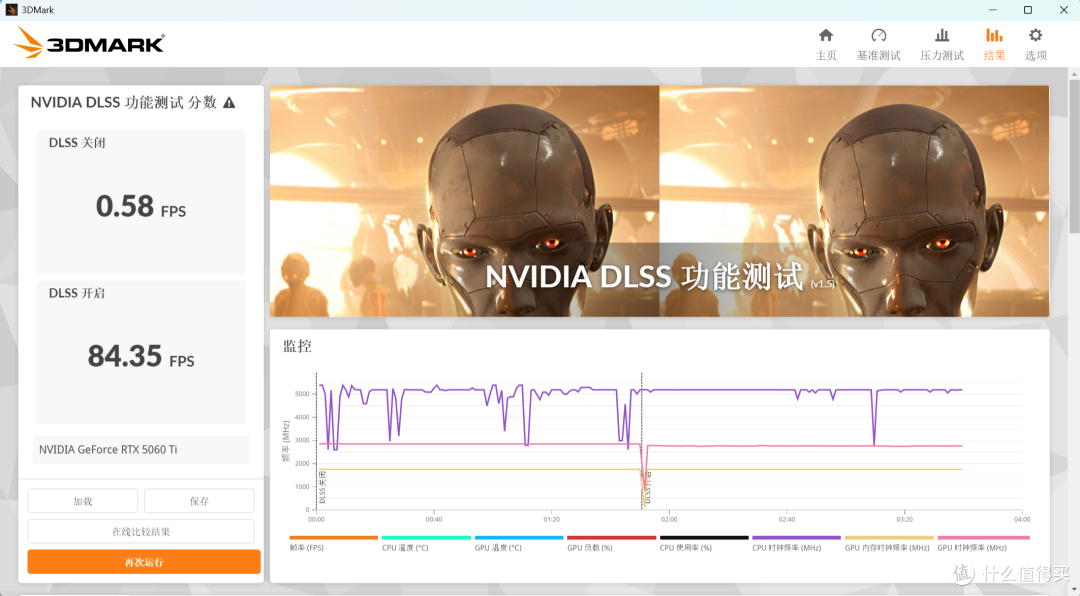The image size is (1080, 596).
Task: Click the DLSS 关闭 card label
Action: pos(76,143)
